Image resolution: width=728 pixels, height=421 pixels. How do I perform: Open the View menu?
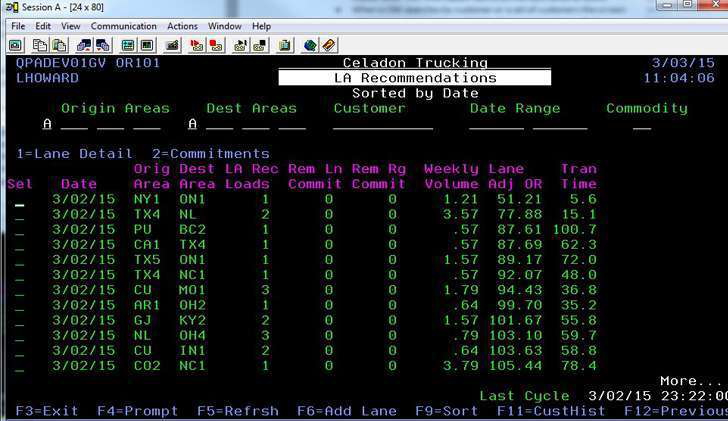[71, 26]
